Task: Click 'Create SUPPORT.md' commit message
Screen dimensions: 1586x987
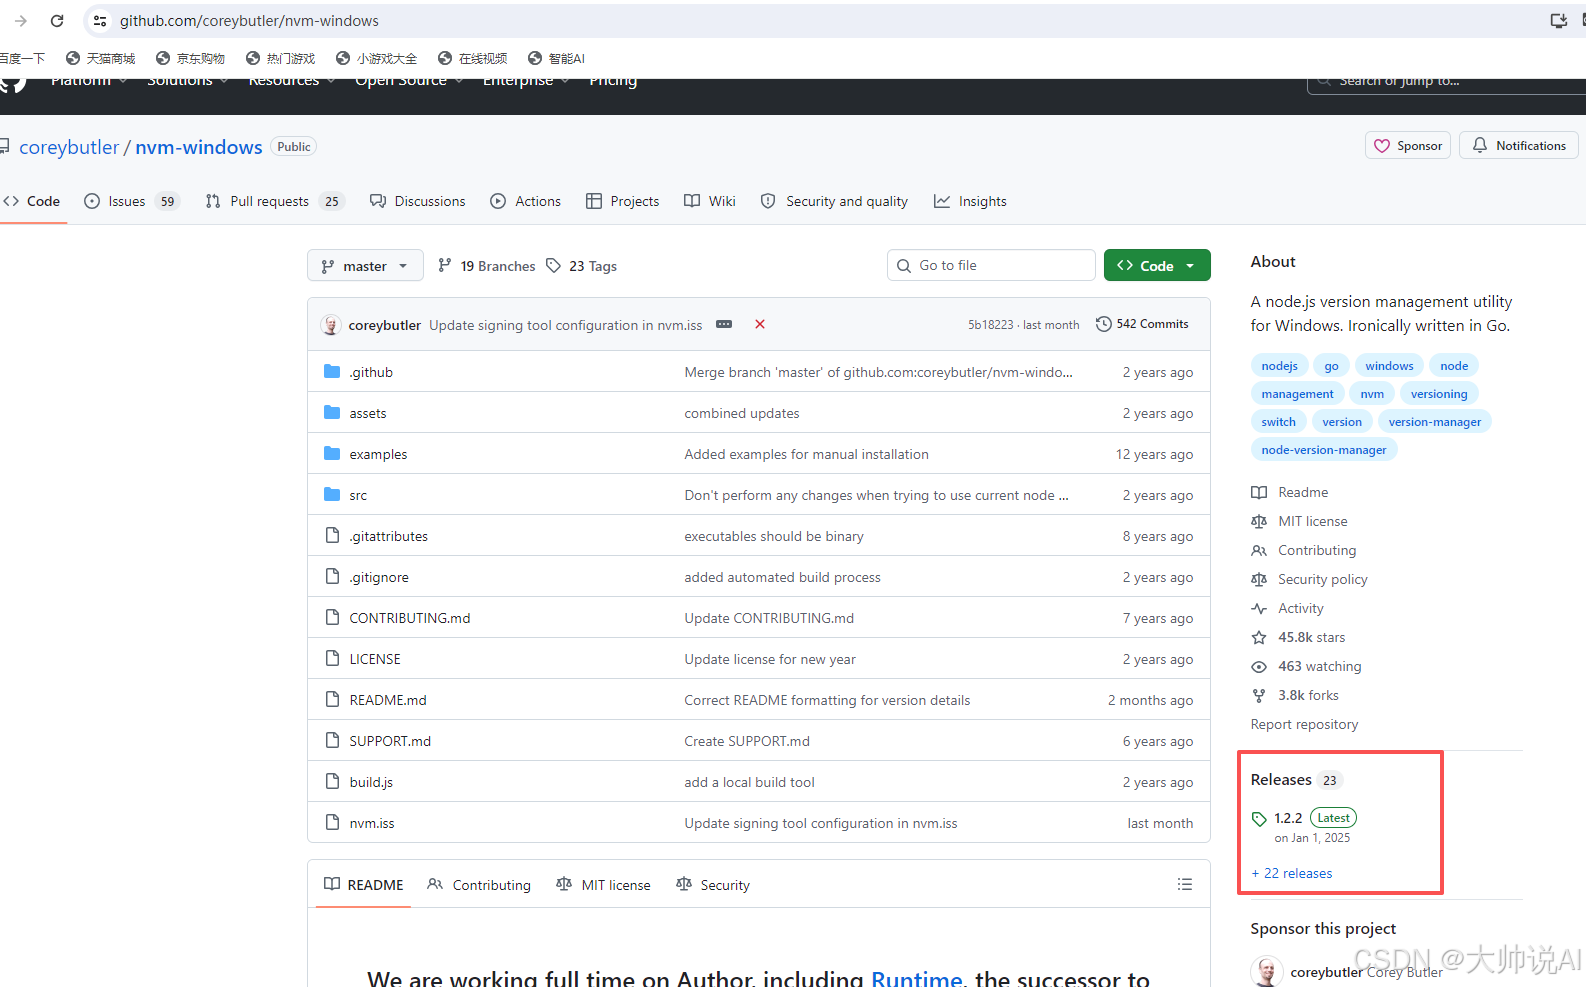Action: (x=747, y=741)
